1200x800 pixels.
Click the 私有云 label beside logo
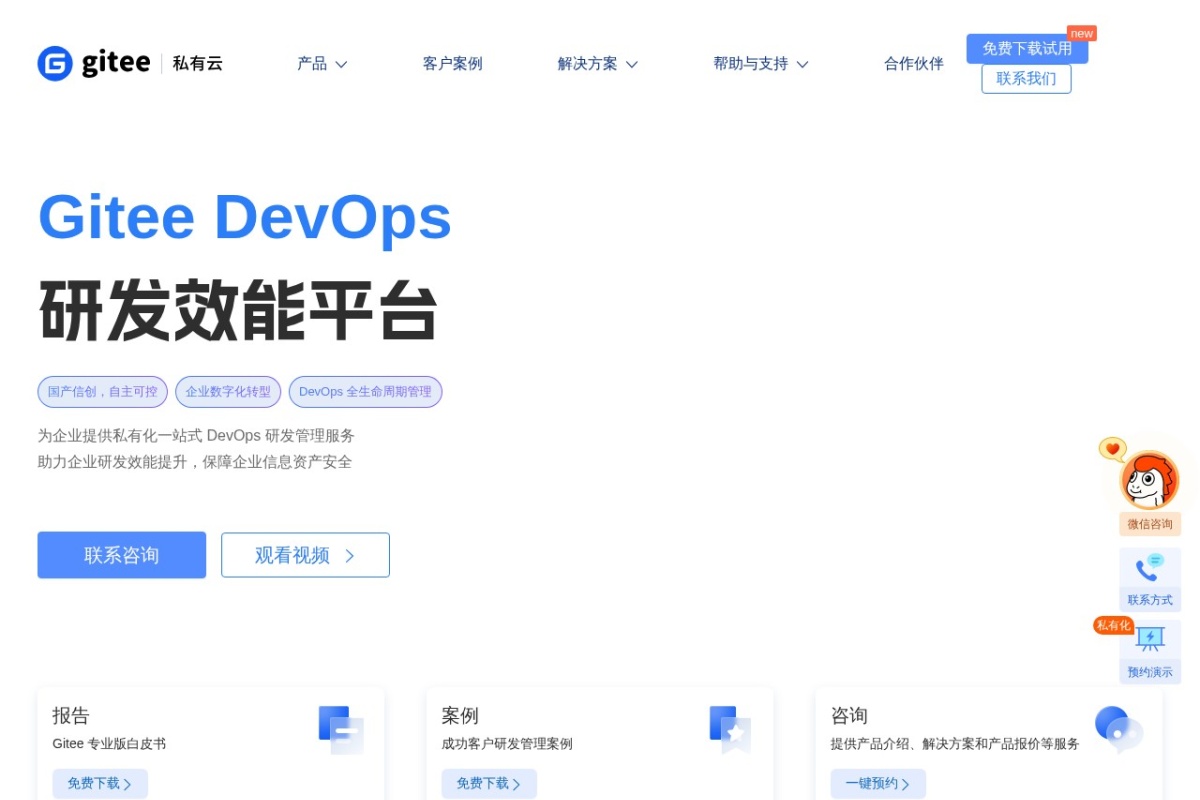pos(197,64)
